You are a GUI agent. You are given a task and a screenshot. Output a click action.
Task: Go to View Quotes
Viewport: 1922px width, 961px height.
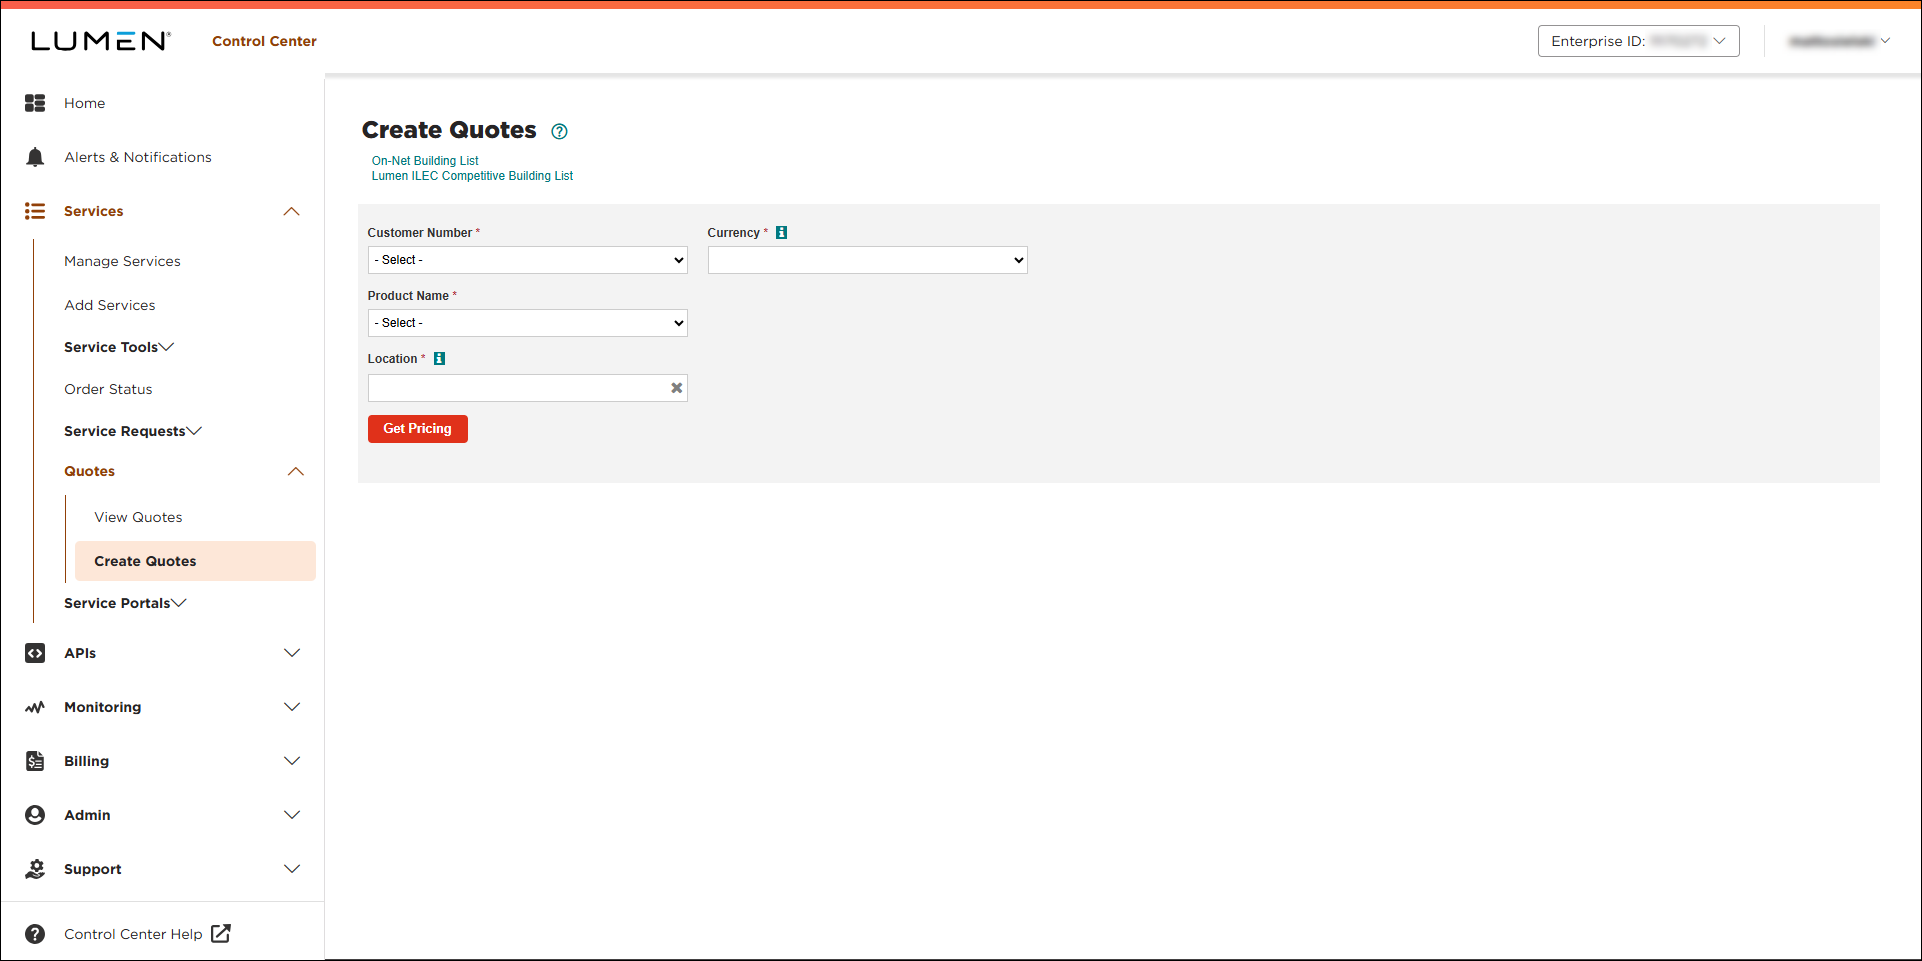138,517
